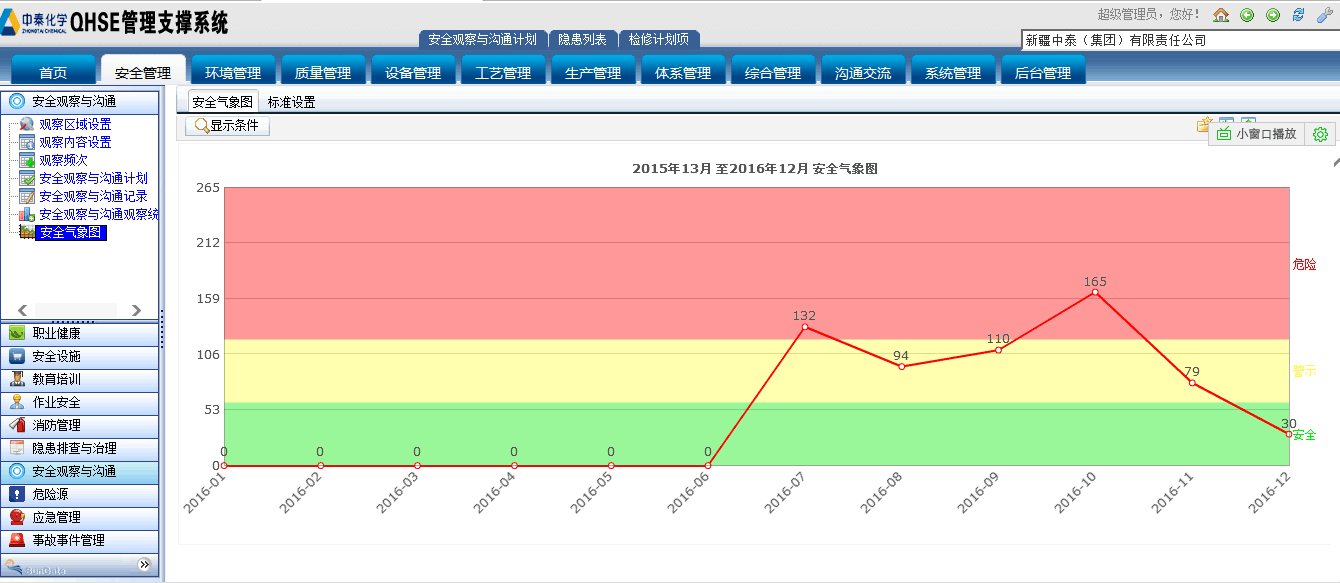Click the home icon in top-right toolbar
The width and height of the screenshot is (1340, 583).
pos(1221,15)
